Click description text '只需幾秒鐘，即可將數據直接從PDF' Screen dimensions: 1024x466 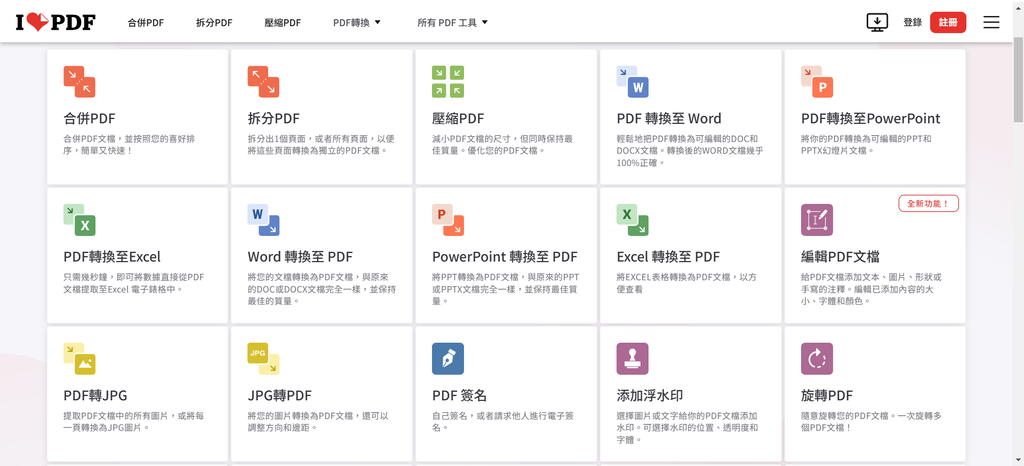(x=133, y=277)
